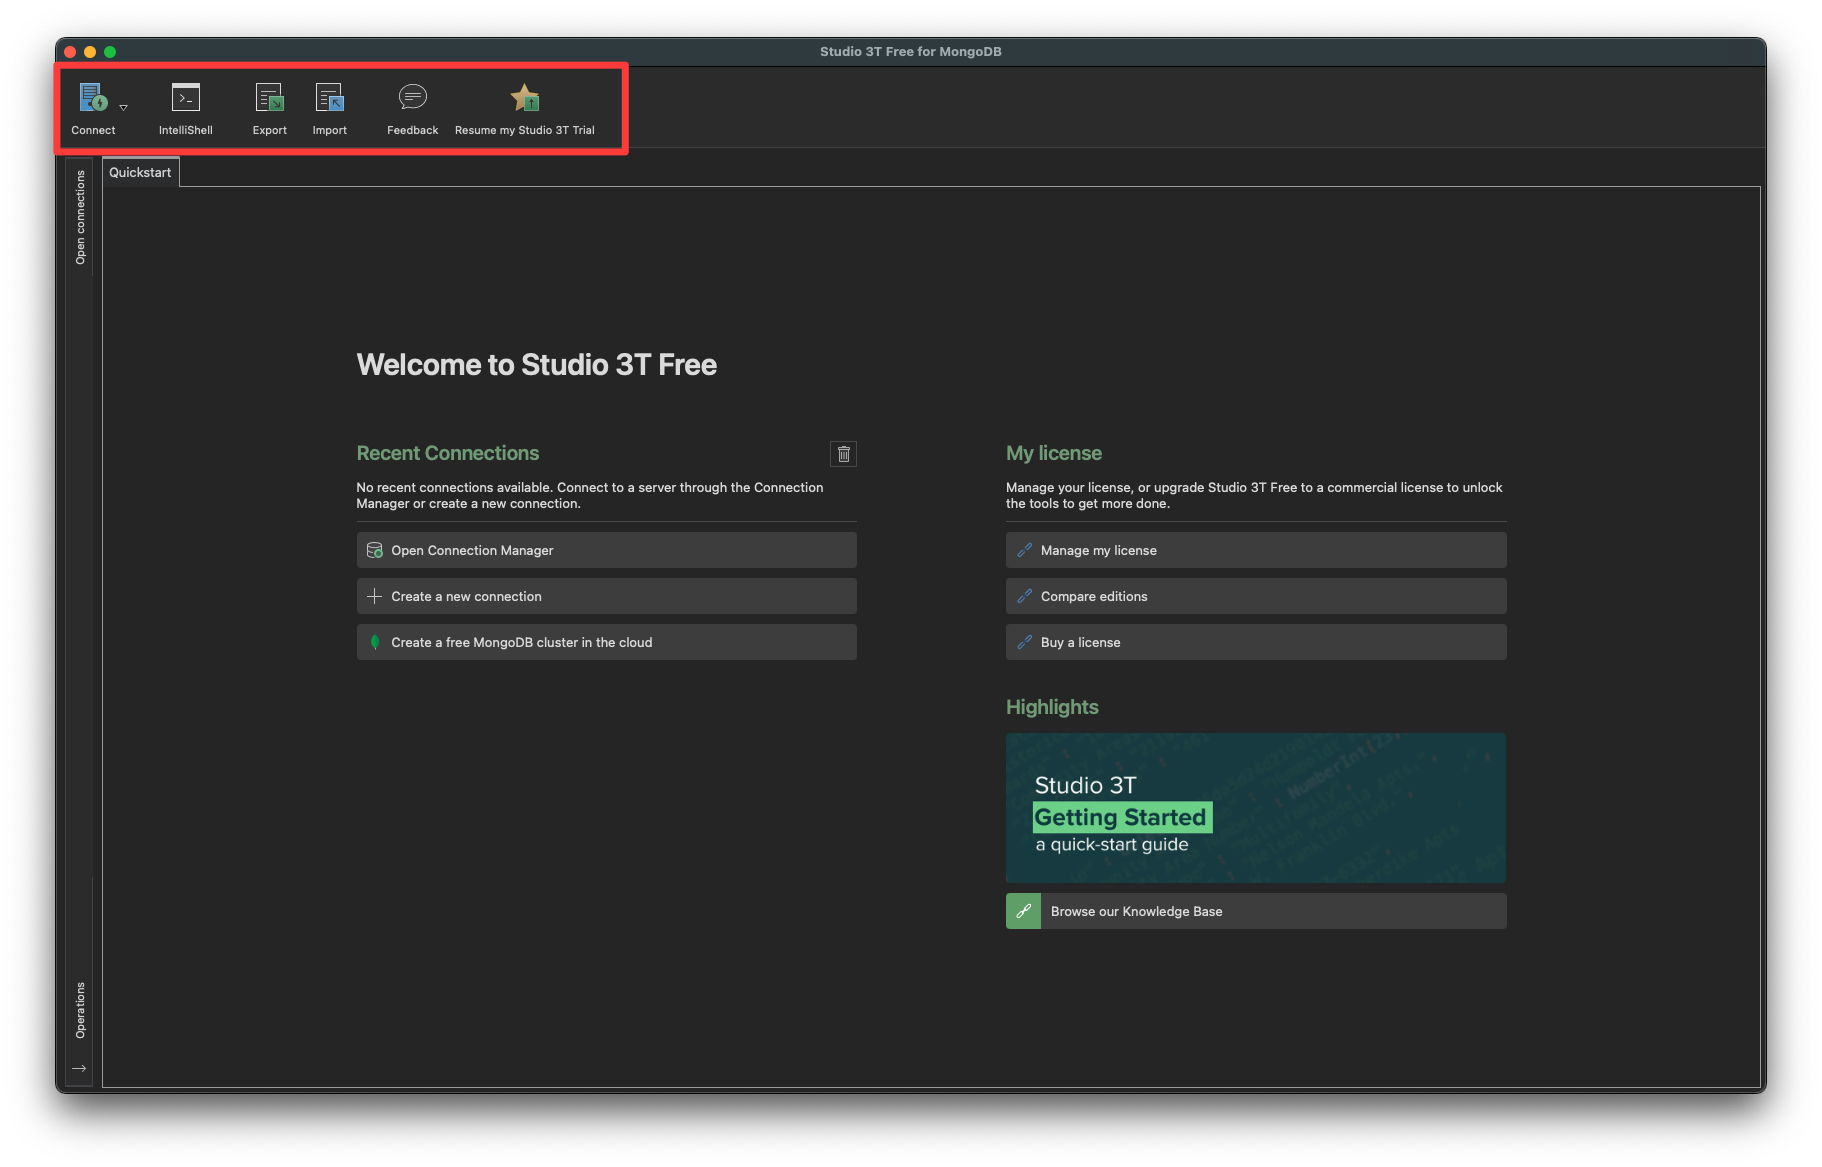Open the Operations side panel

tap(80, 1010)
